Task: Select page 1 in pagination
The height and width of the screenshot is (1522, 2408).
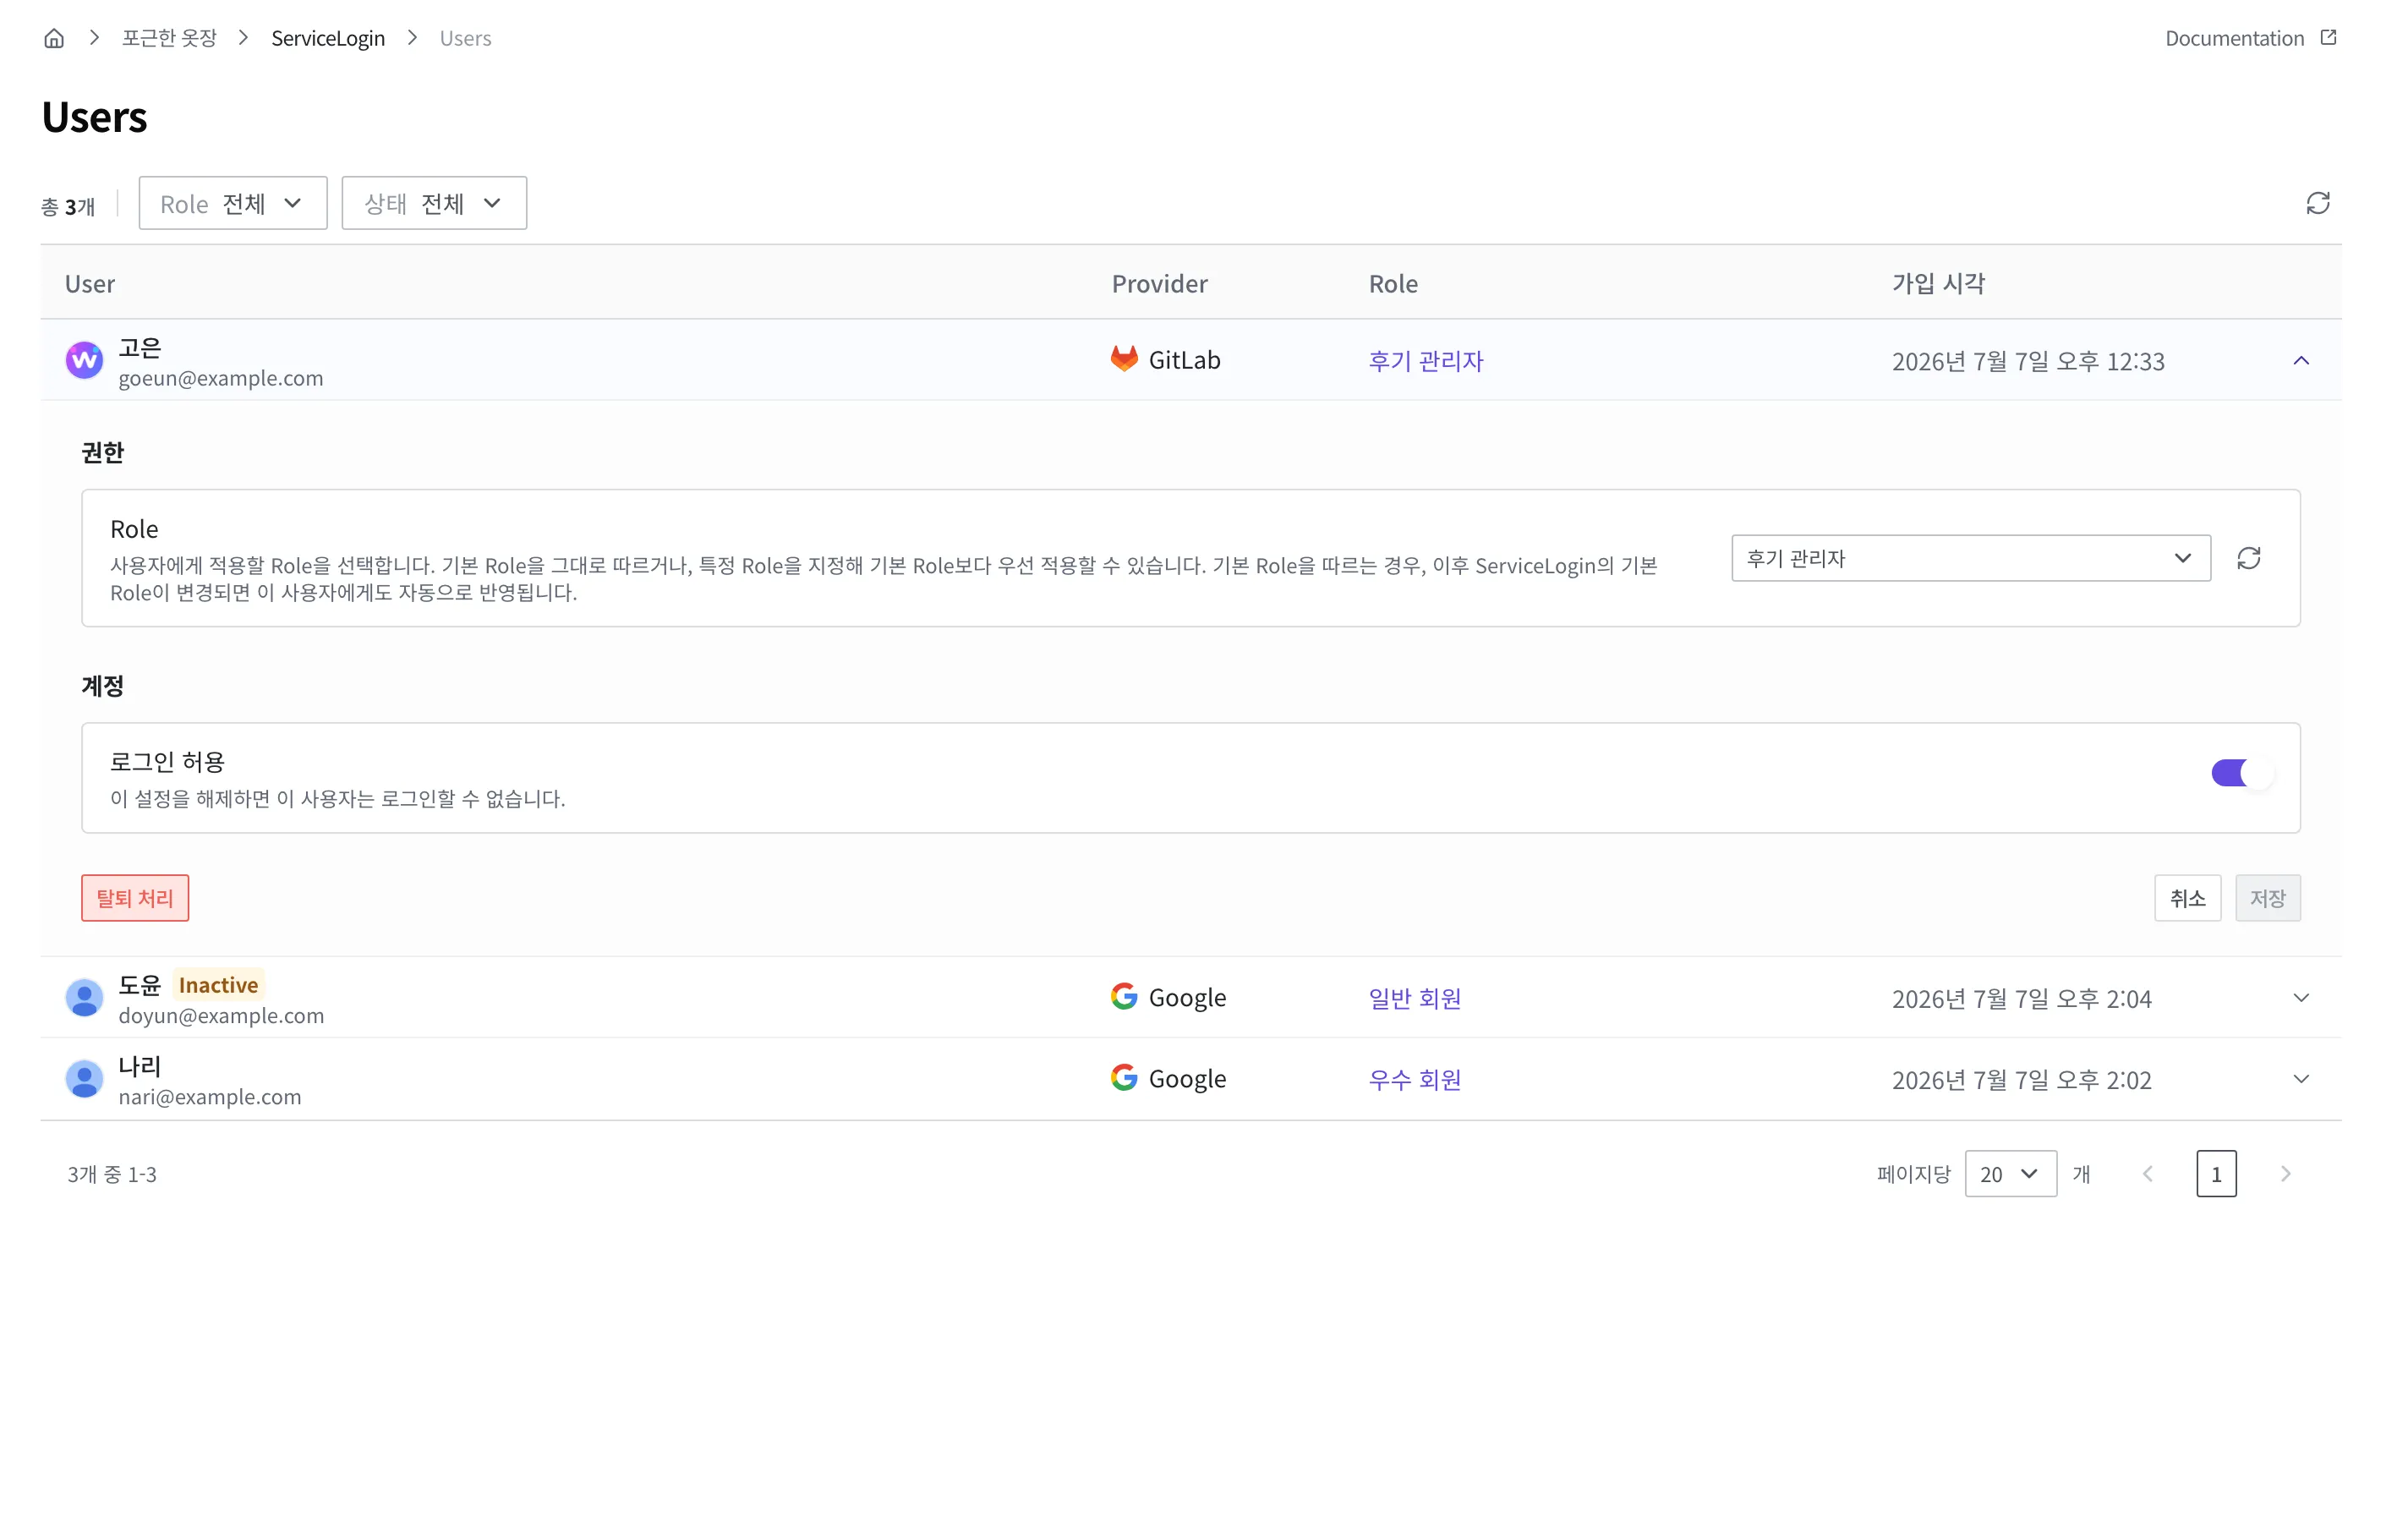Action: coord(2216,1174)
